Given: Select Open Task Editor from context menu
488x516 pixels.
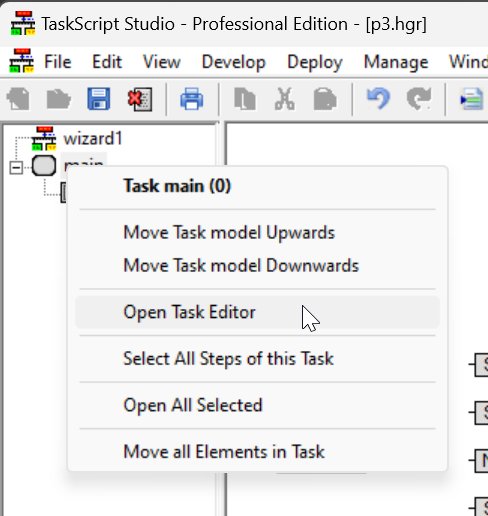Looking at the screenshot, I should (257, 312).
